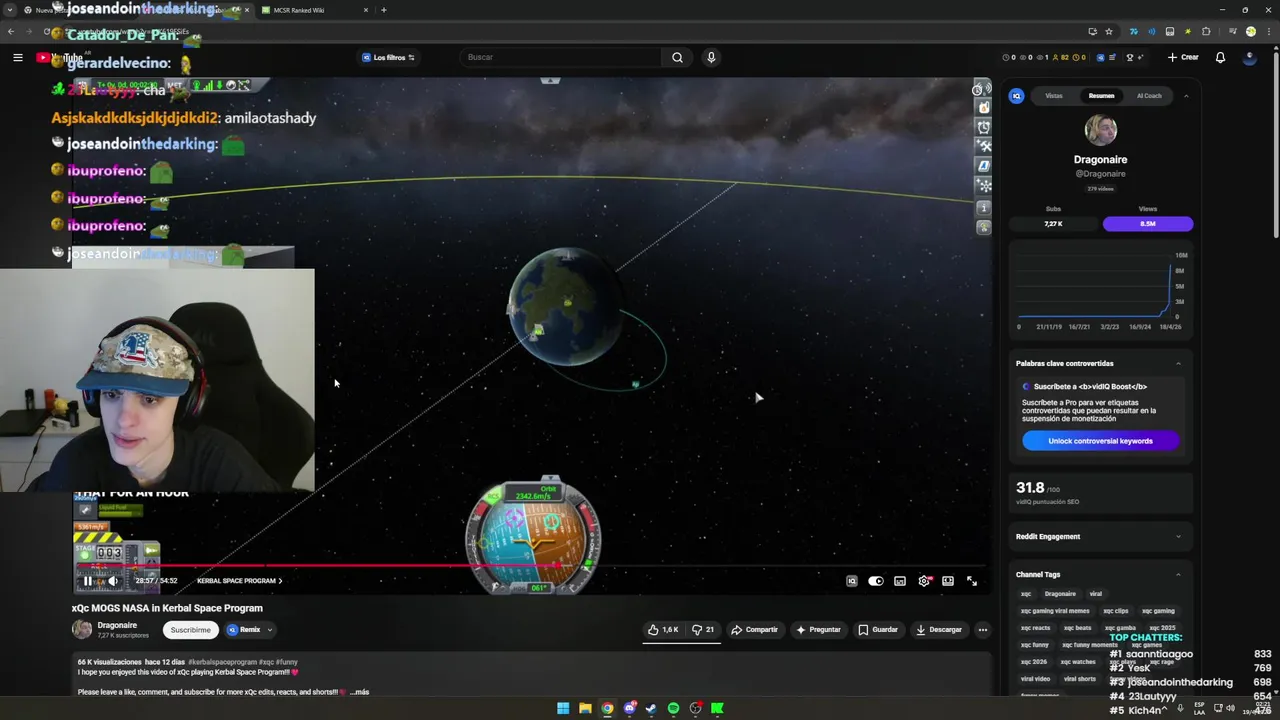The height and width of the screenshot is (720, 1280).
Task: Save the video with Guardar
Action: click(878, 630)
